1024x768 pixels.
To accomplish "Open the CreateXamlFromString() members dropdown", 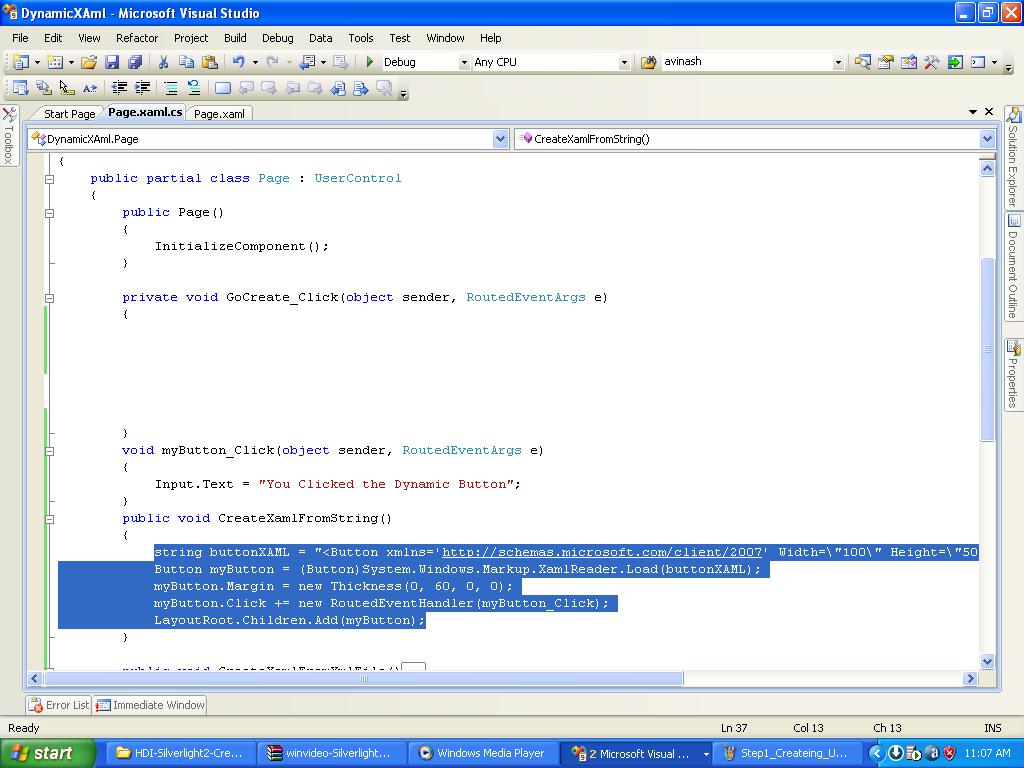I will [x=987, y=138].
